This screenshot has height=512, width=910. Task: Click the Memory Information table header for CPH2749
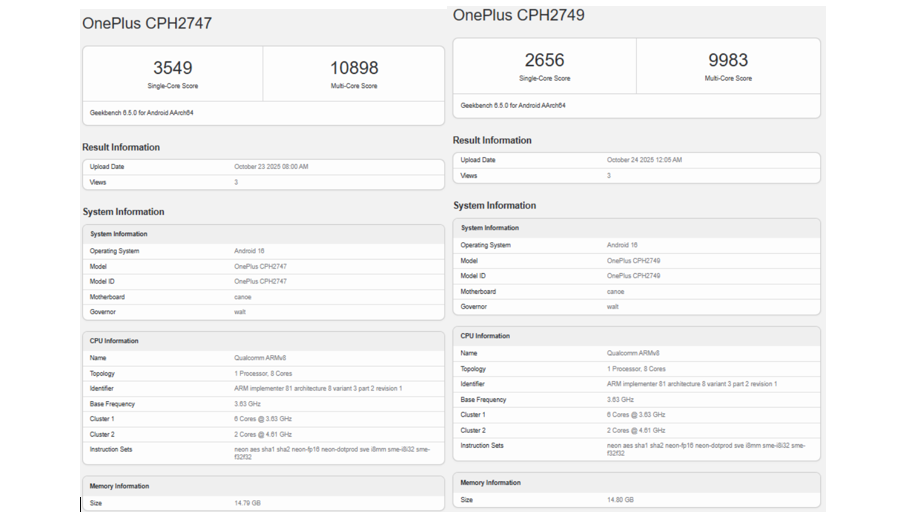pos(490,483)
